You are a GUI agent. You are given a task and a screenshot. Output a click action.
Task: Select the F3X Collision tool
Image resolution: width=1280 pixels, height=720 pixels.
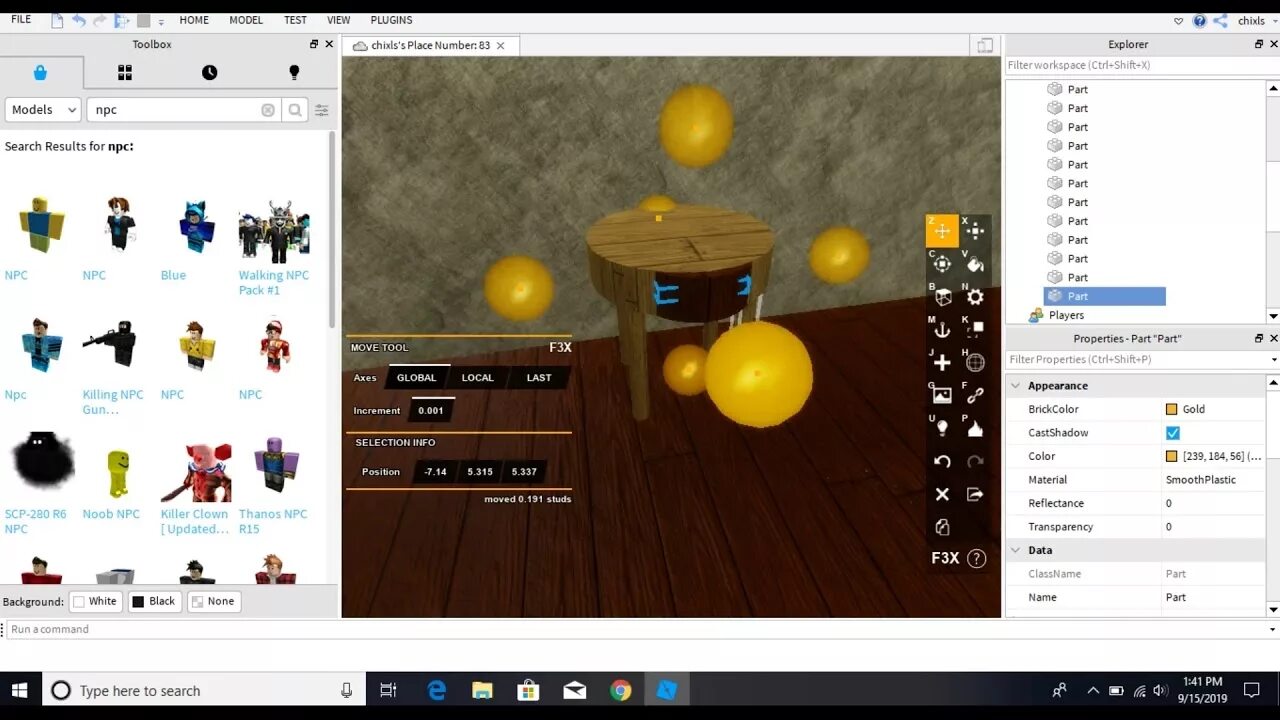pos(975,330)
